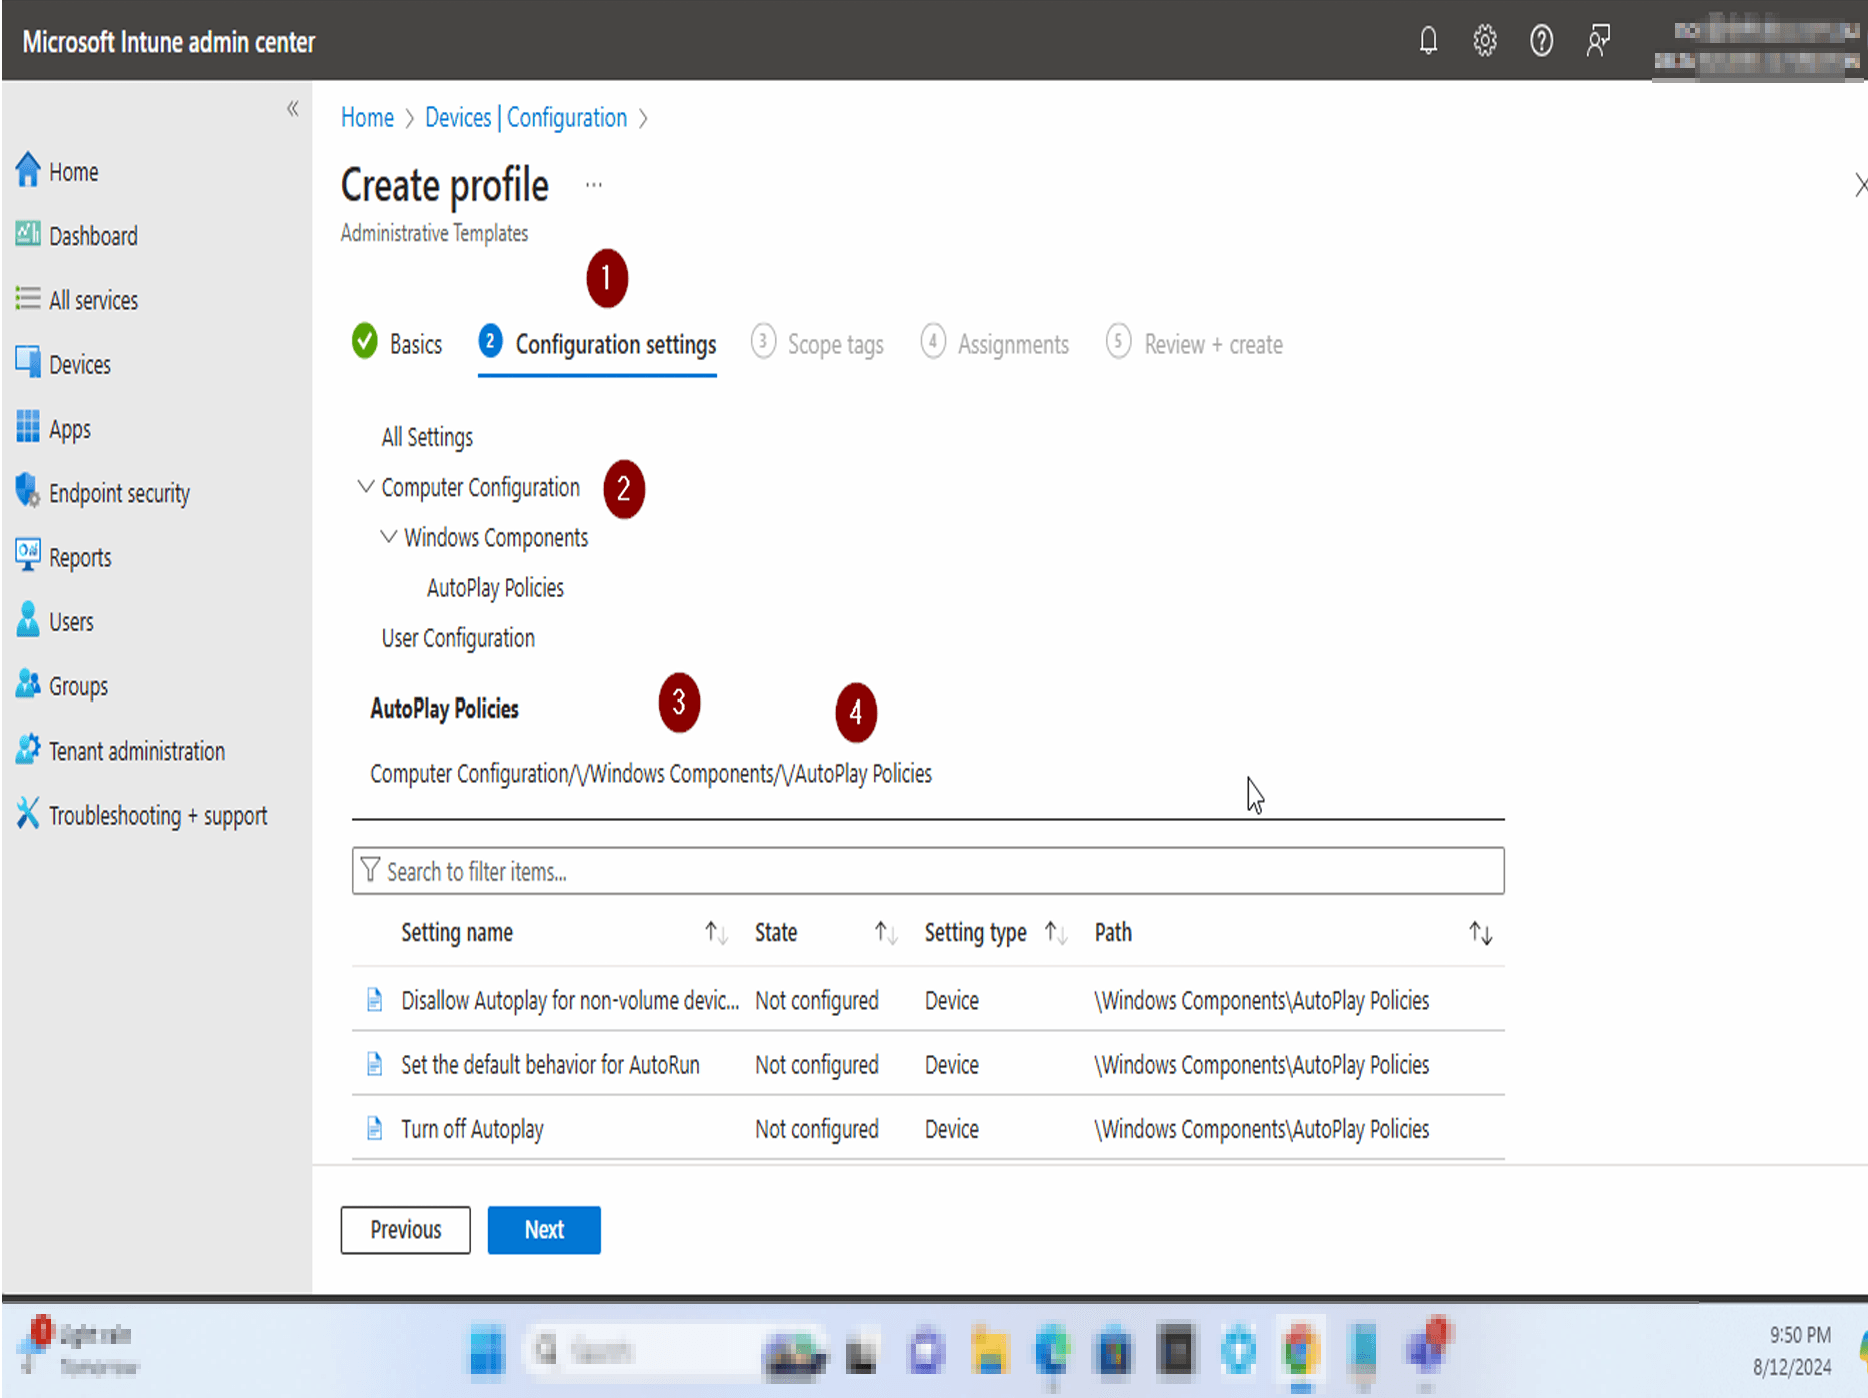
Task: Open Tenant administration in the sidebar
Action: 137,751
